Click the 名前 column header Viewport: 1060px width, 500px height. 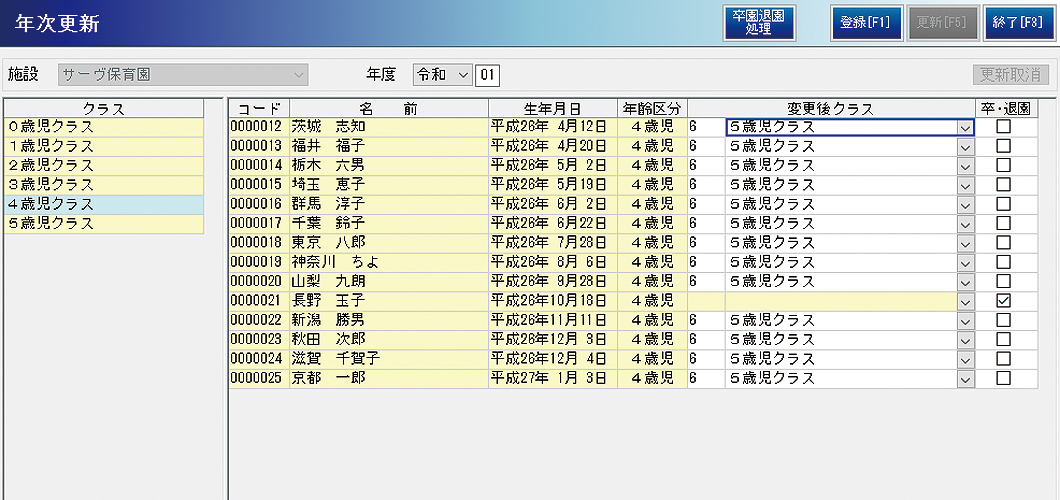point(388,108)
